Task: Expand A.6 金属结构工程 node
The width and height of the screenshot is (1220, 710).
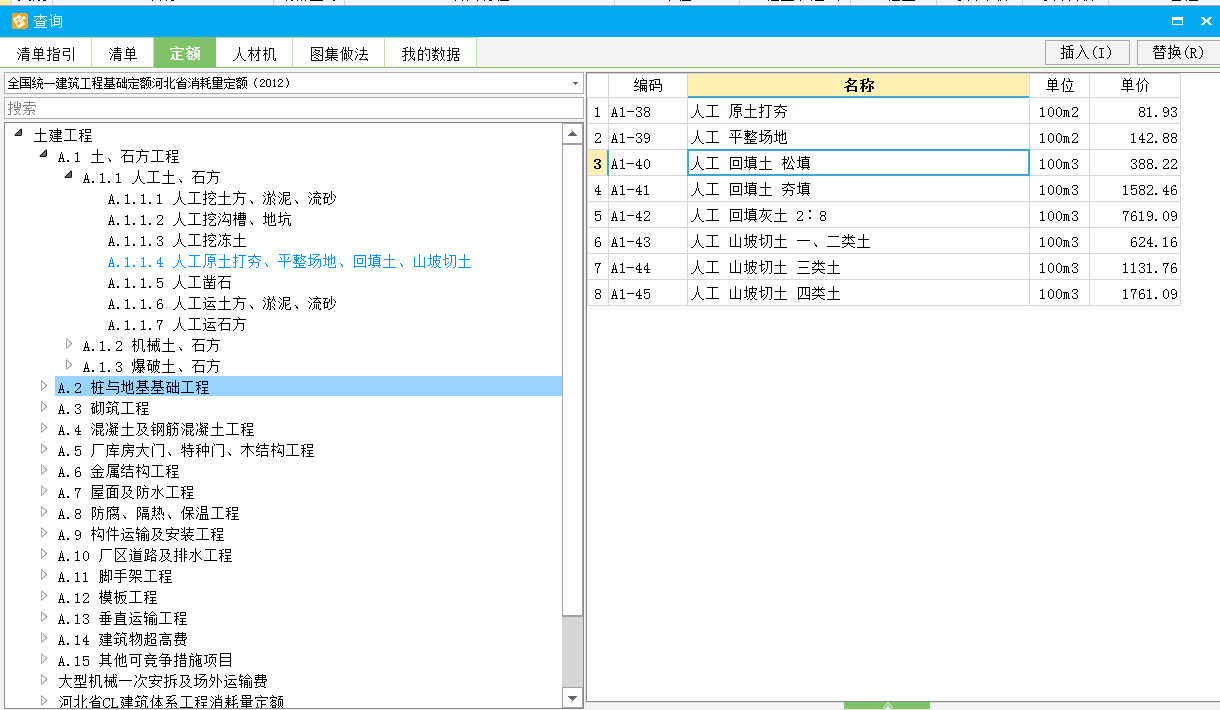Action: click(x=43, y=470)
